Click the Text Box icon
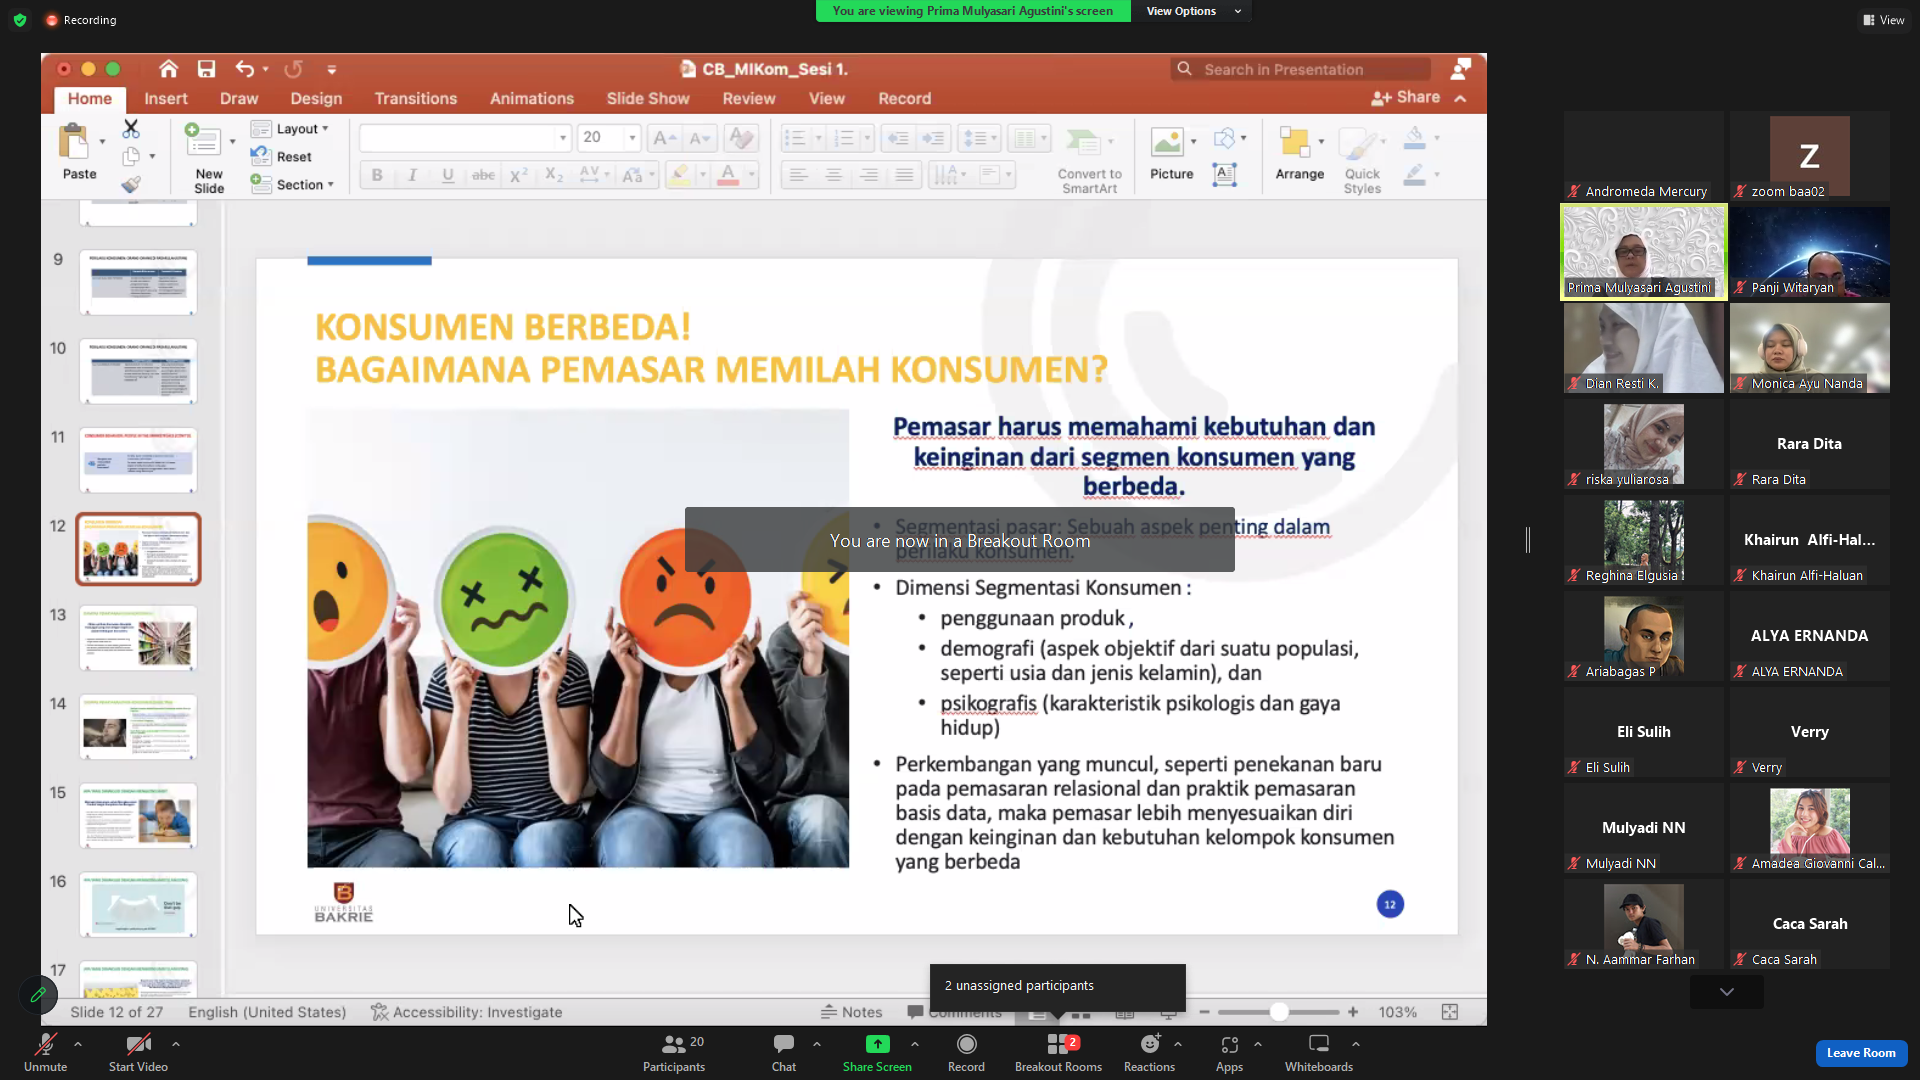This screenshot has height=1080, width=1920. pos(1224,175)
